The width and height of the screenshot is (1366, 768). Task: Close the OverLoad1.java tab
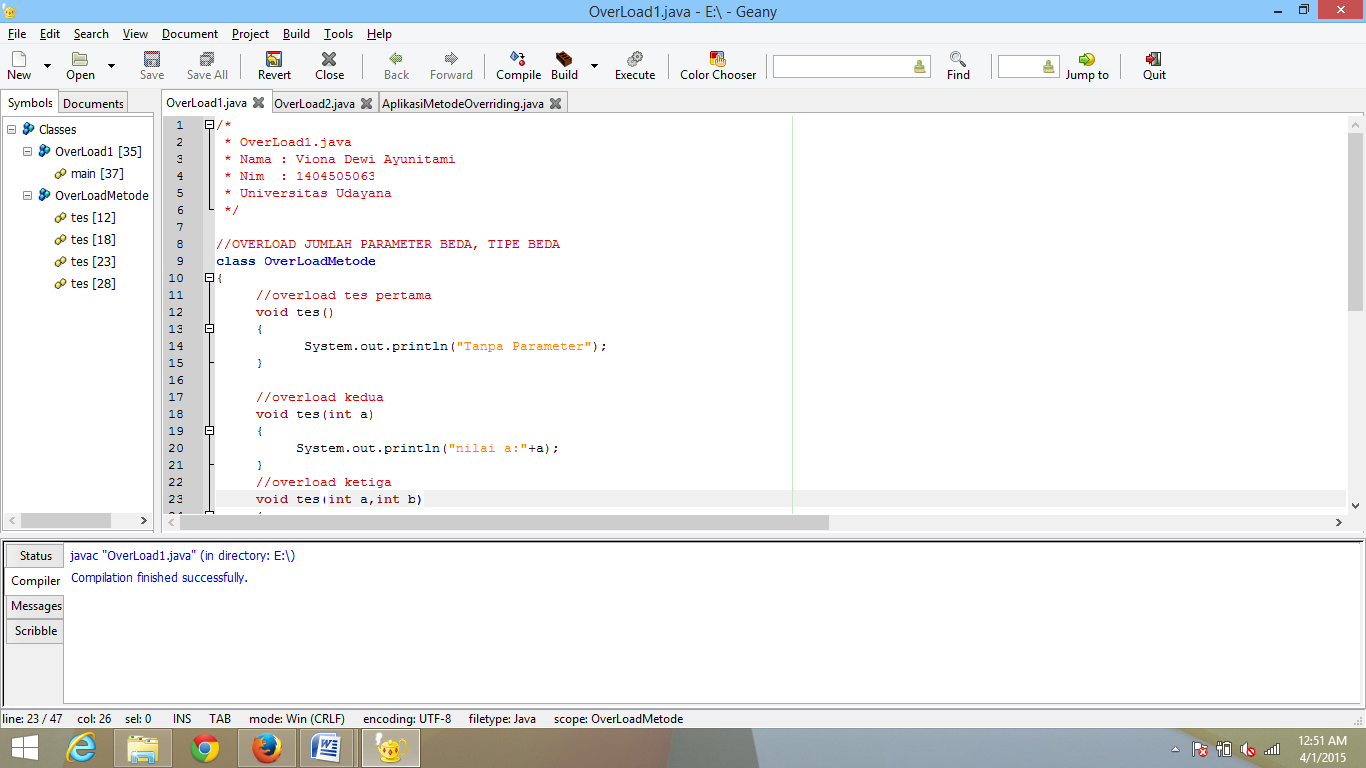click(258, 103)
